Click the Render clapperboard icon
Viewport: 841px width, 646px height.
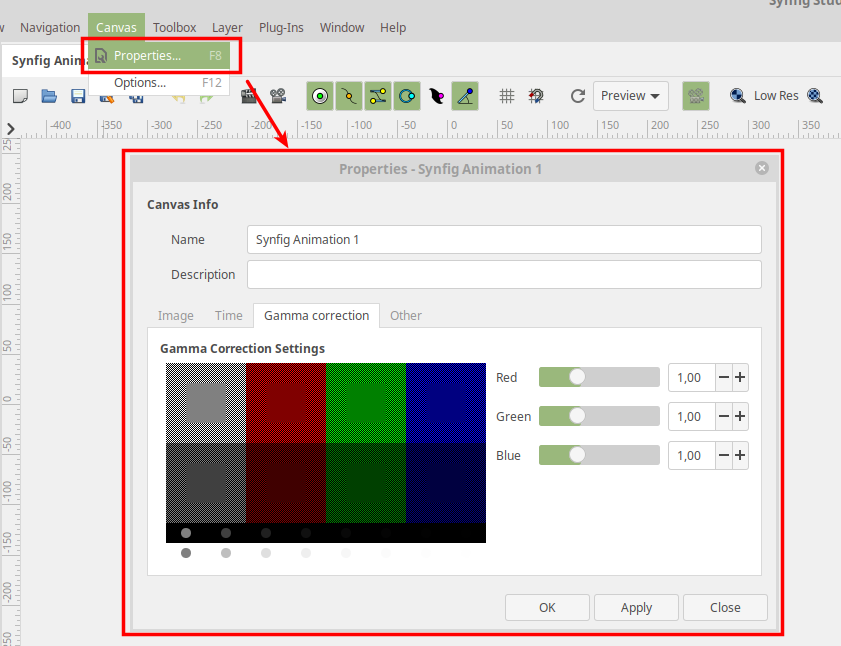pyautogui.click(x=248, y=96)
